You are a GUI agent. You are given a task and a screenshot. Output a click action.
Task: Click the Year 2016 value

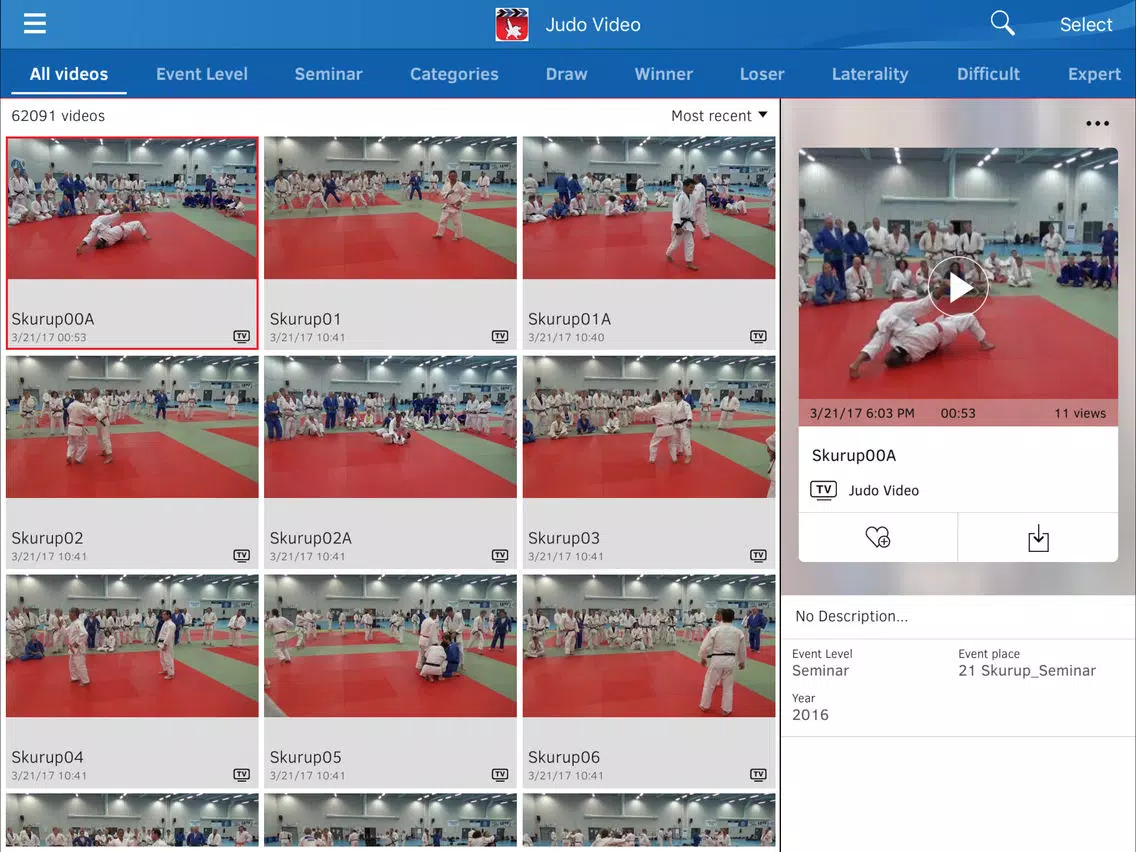click(810, 715)
